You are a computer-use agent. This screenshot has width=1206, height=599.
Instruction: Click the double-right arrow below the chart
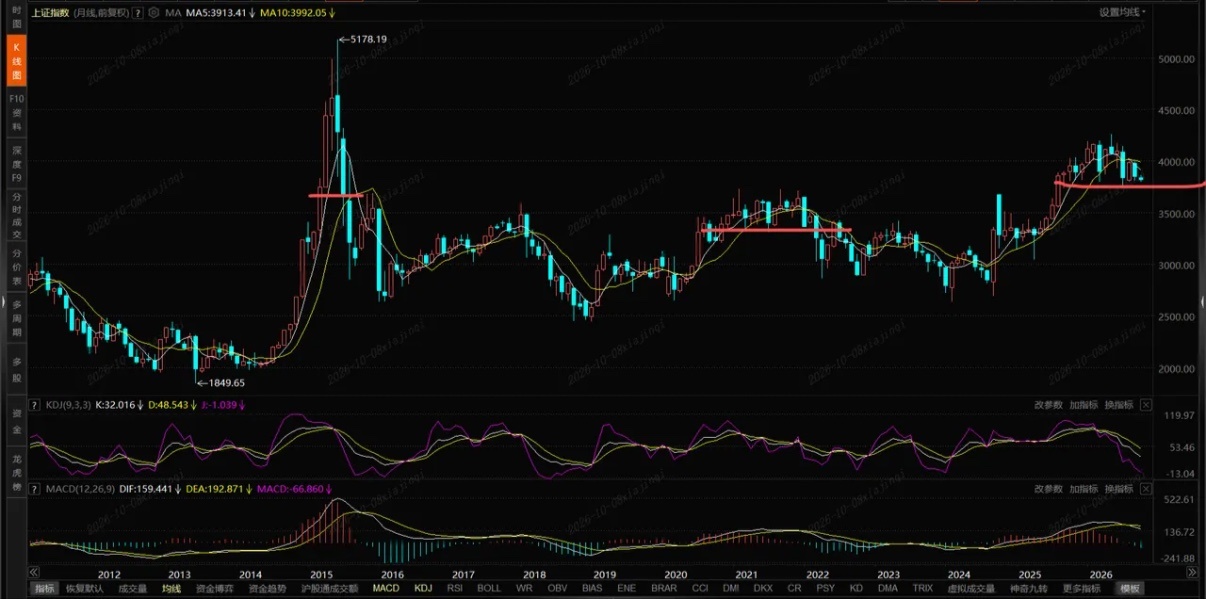[1190, 572]
